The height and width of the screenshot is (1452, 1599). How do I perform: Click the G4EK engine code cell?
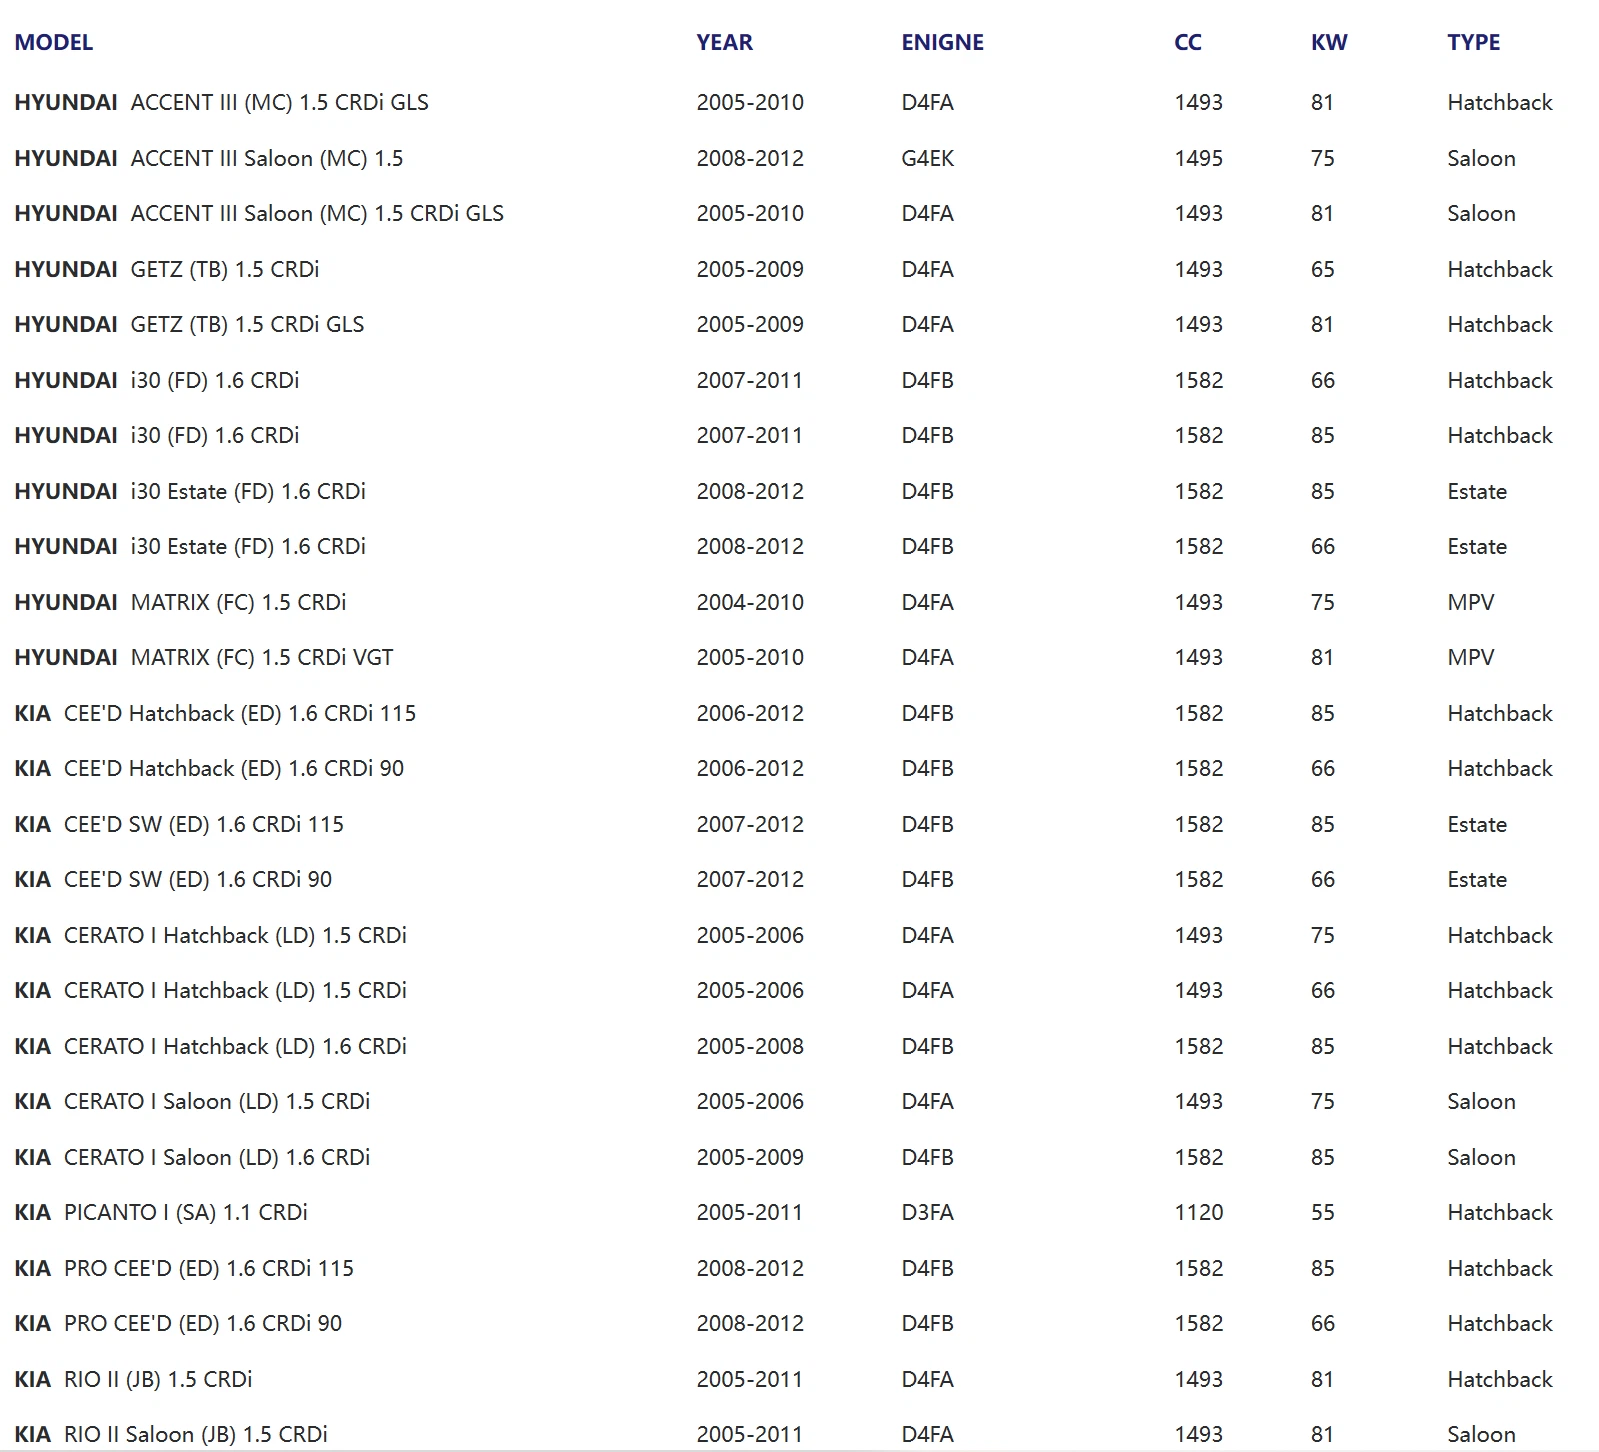coord(927,158)
